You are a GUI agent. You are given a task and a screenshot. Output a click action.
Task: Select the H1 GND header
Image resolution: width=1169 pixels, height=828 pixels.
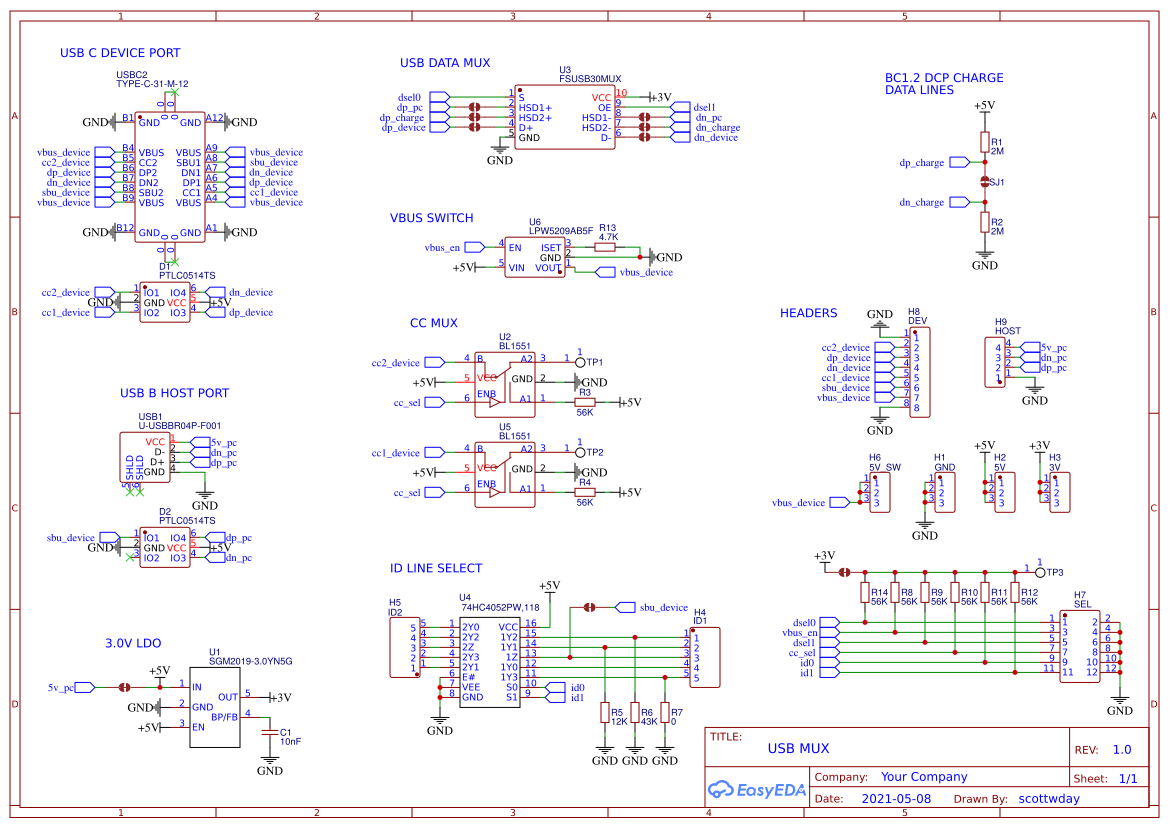click(945, 493)
